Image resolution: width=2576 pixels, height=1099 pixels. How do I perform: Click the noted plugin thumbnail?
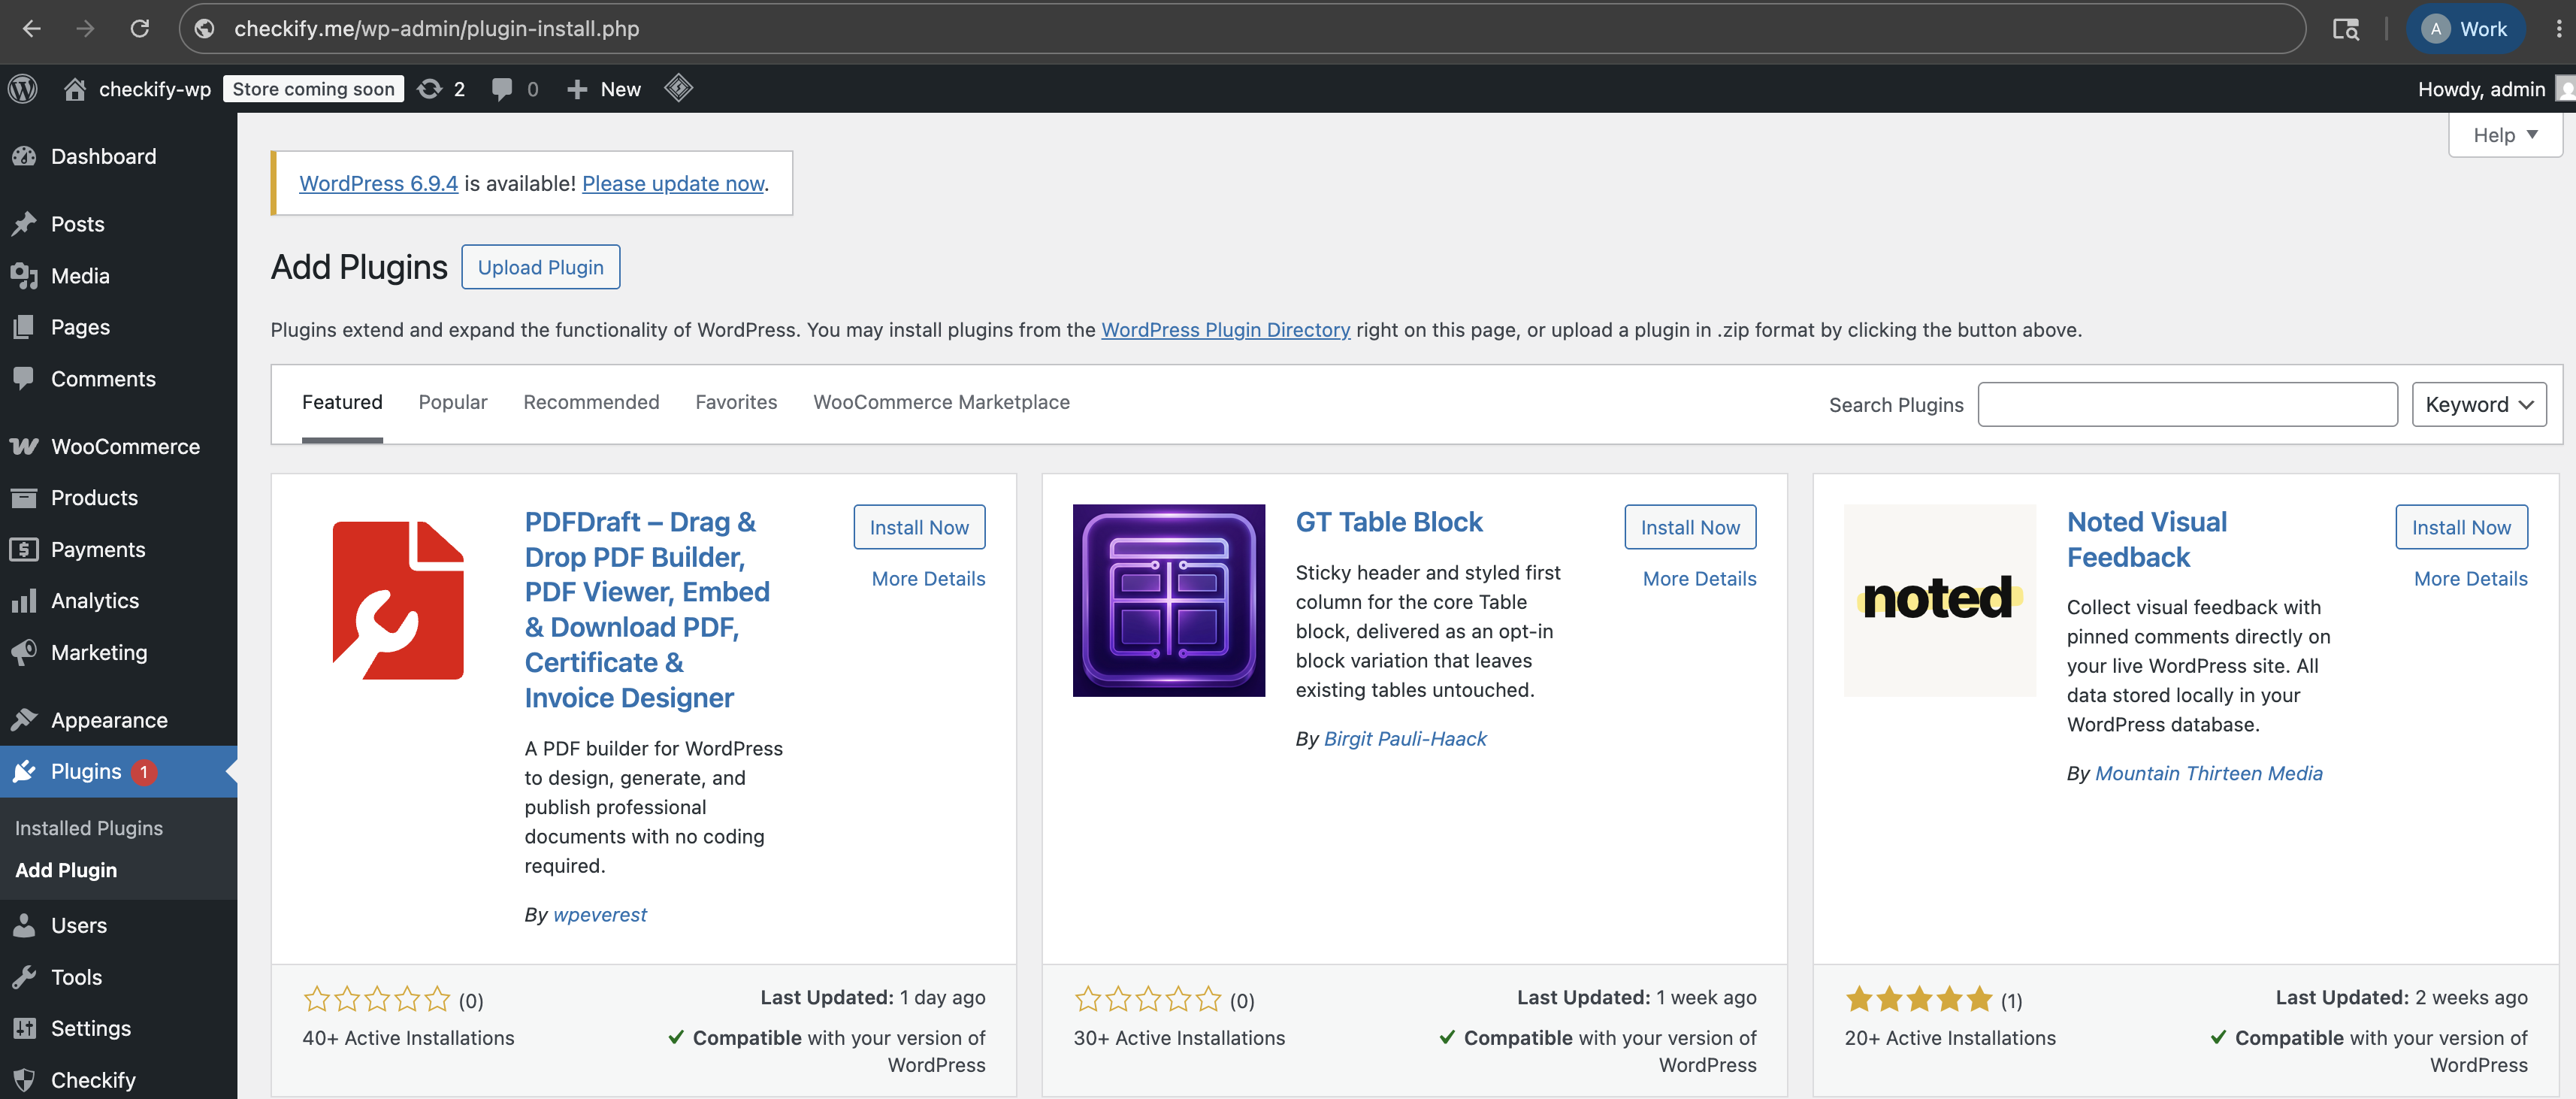pos(1939,600)
